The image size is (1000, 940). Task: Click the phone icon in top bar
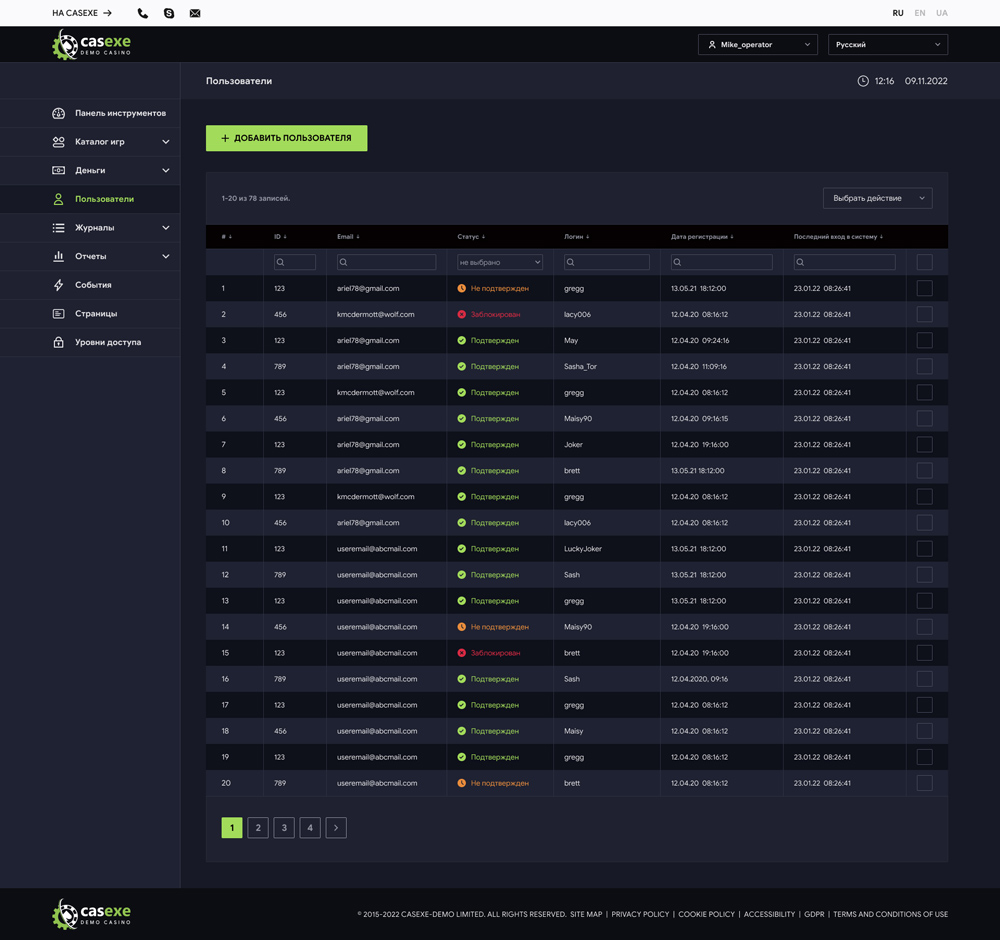pos(143,13)
